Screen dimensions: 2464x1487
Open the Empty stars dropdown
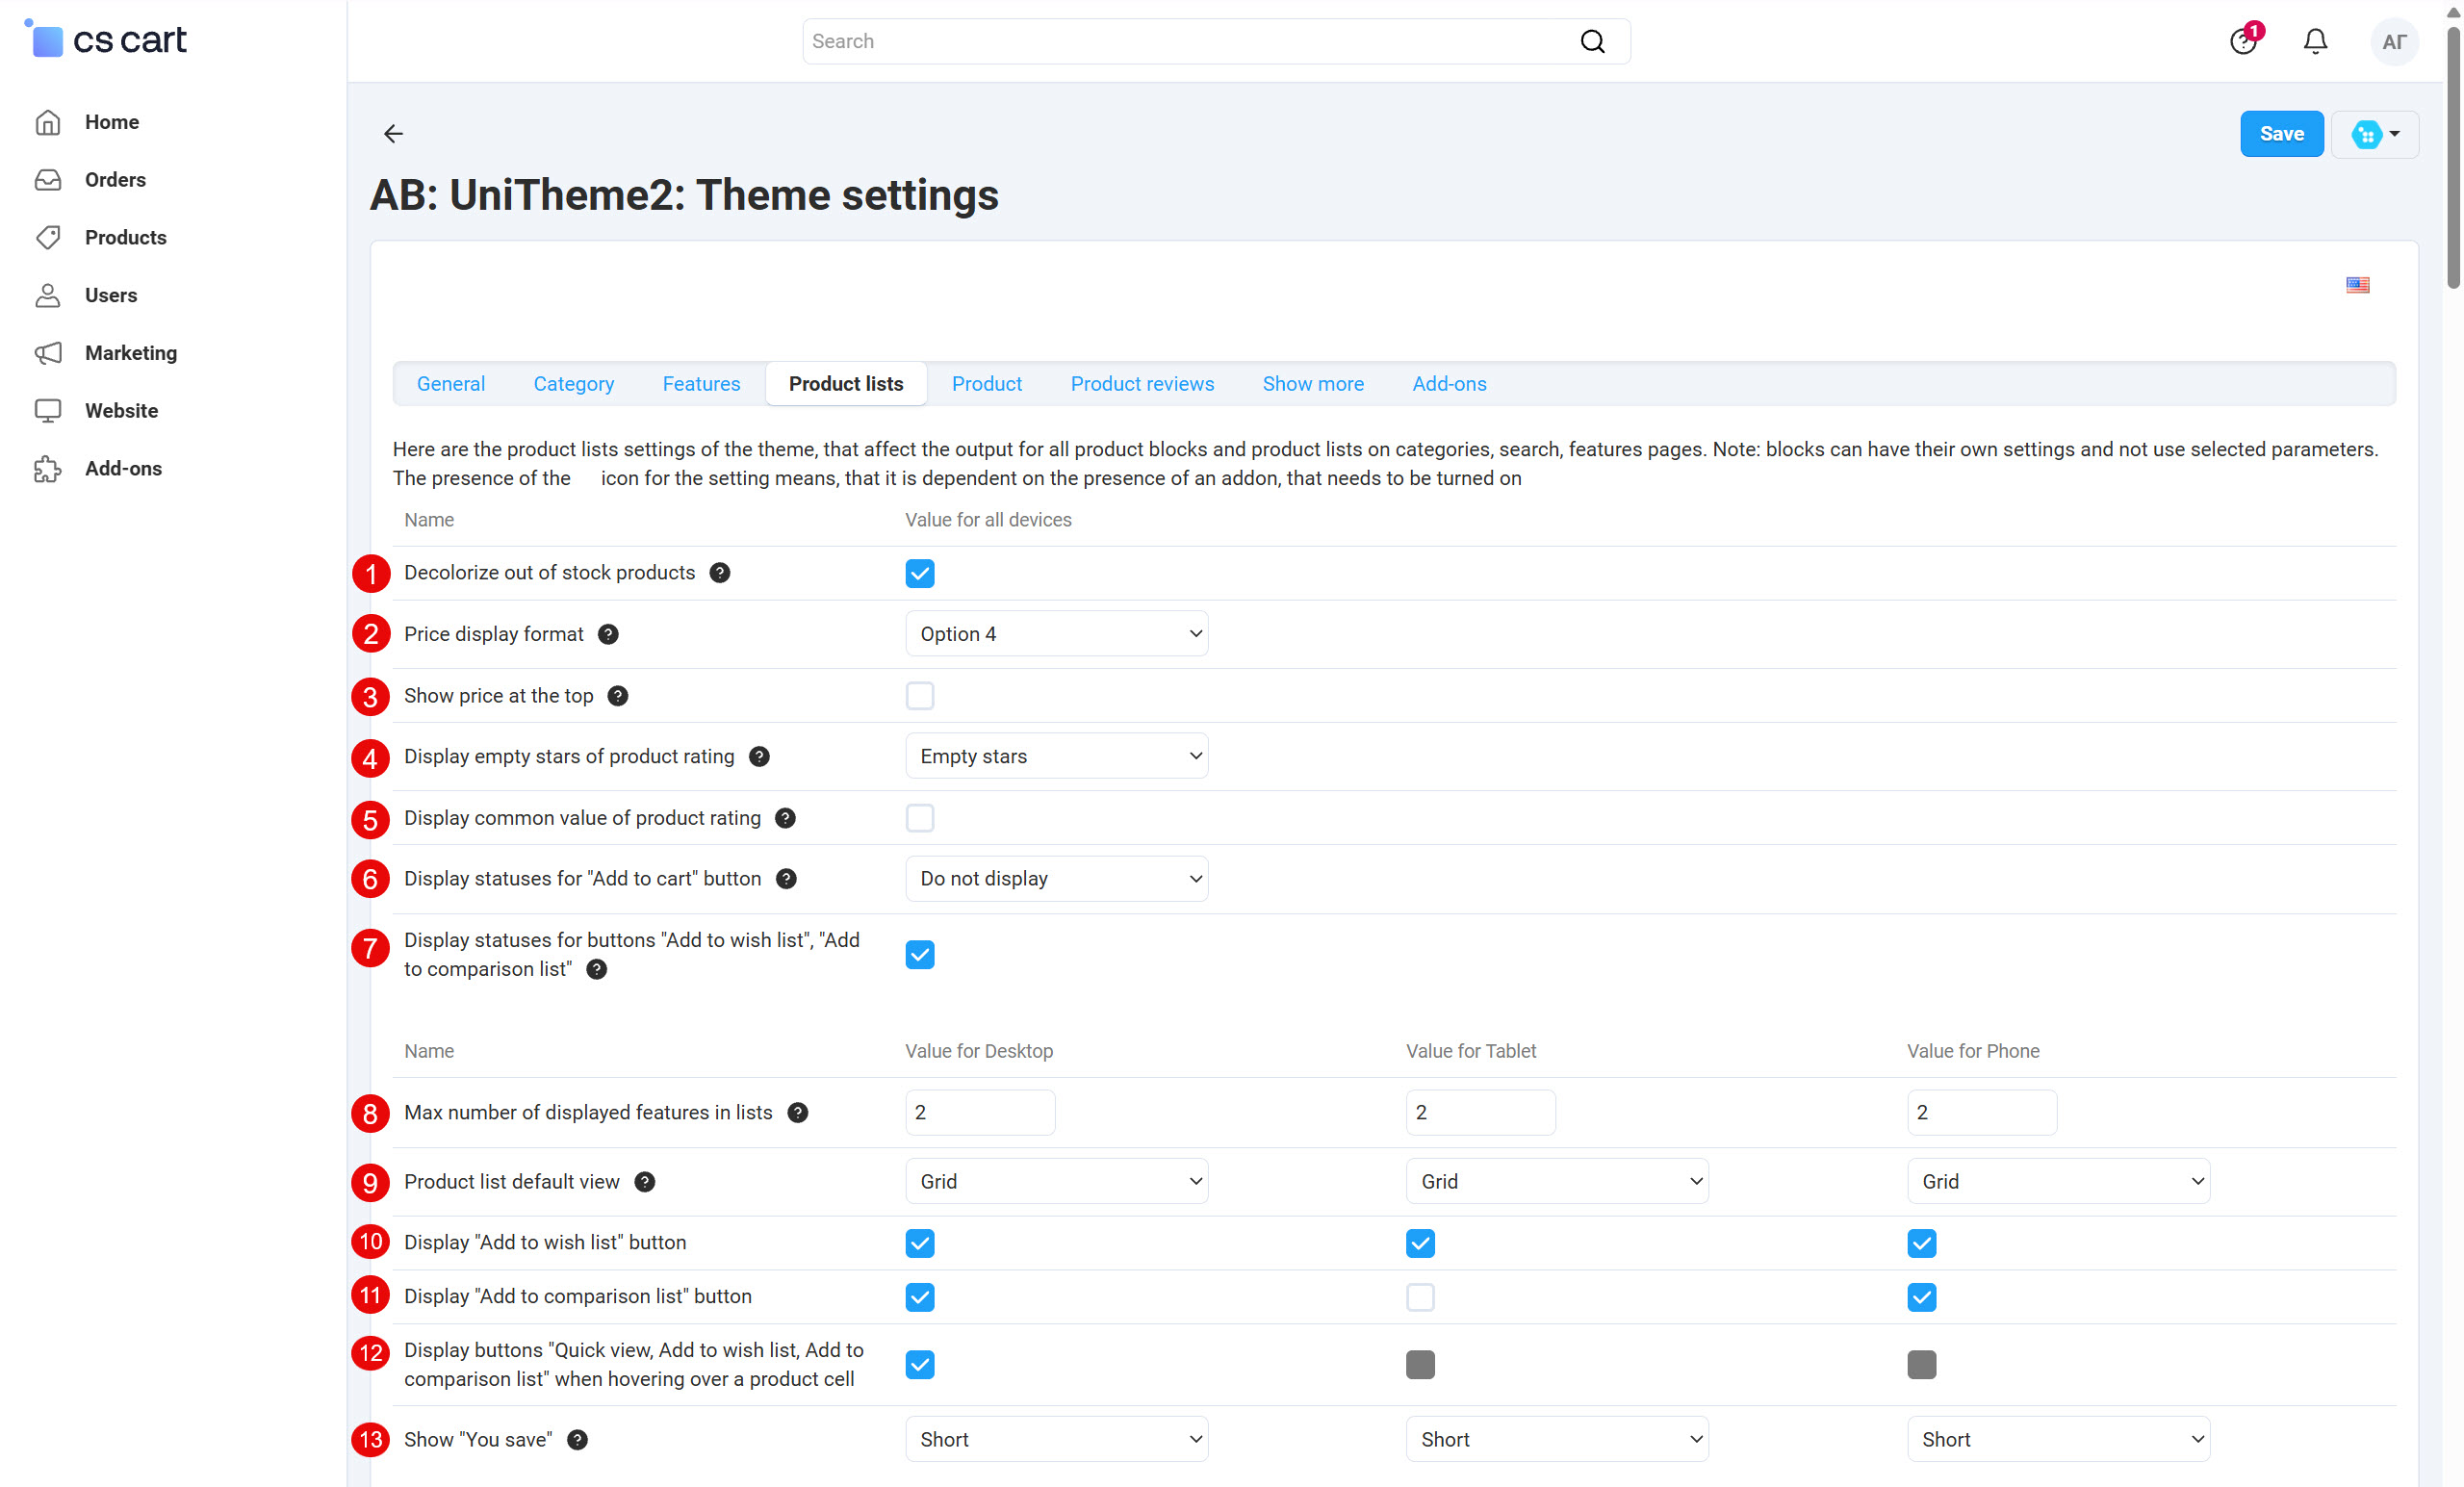(x=1056, y=757)
